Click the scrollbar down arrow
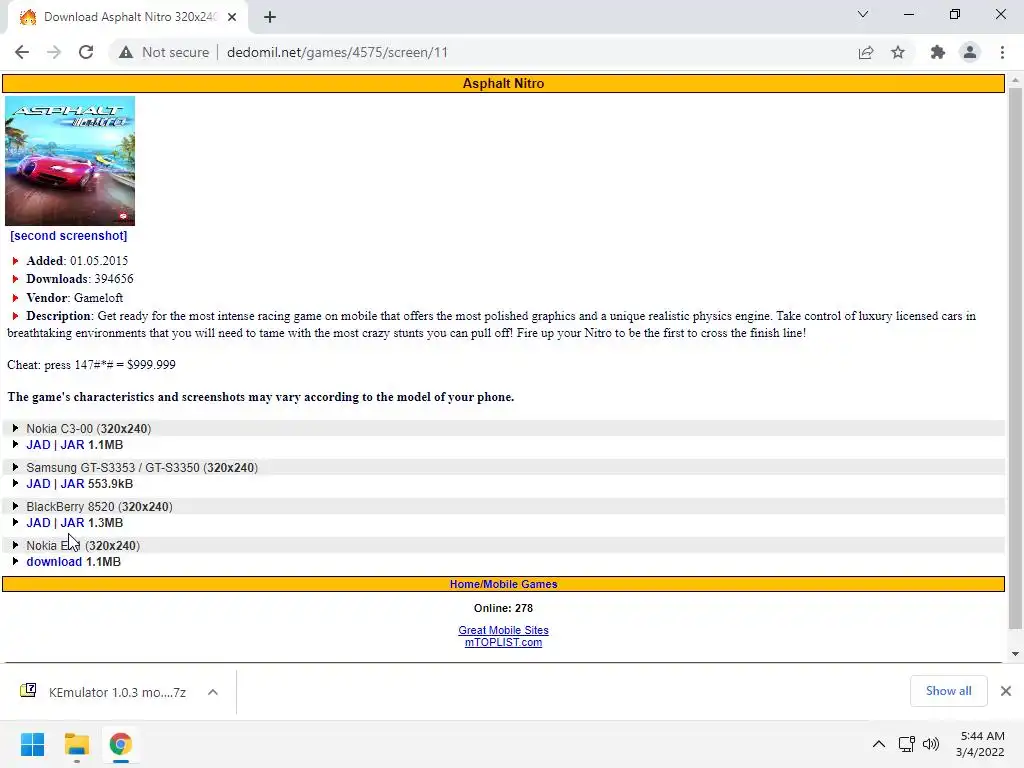Viewport: 1024px width, 768px height. point(1015,654)
